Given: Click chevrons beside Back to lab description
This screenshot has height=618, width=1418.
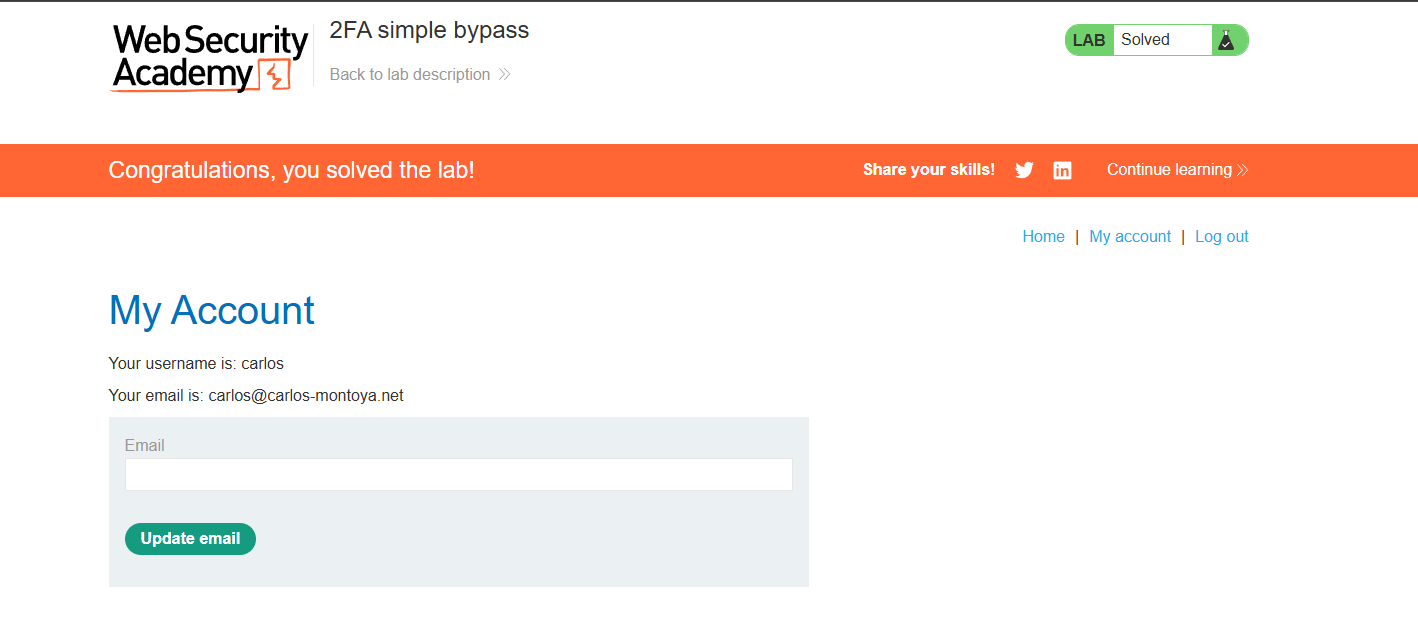Looking at the screenshot, I should click(x=505, y=74).
